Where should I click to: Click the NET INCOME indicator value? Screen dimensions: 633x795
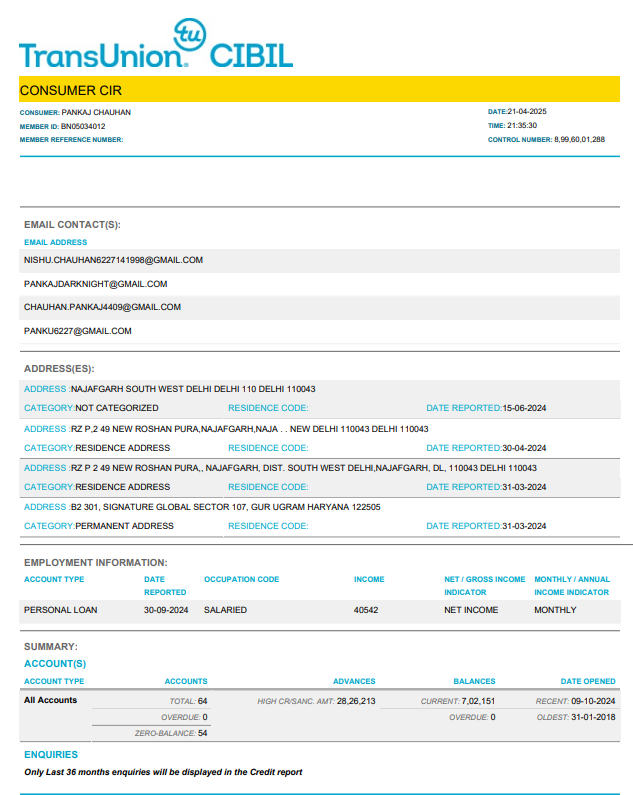[471, 610]
